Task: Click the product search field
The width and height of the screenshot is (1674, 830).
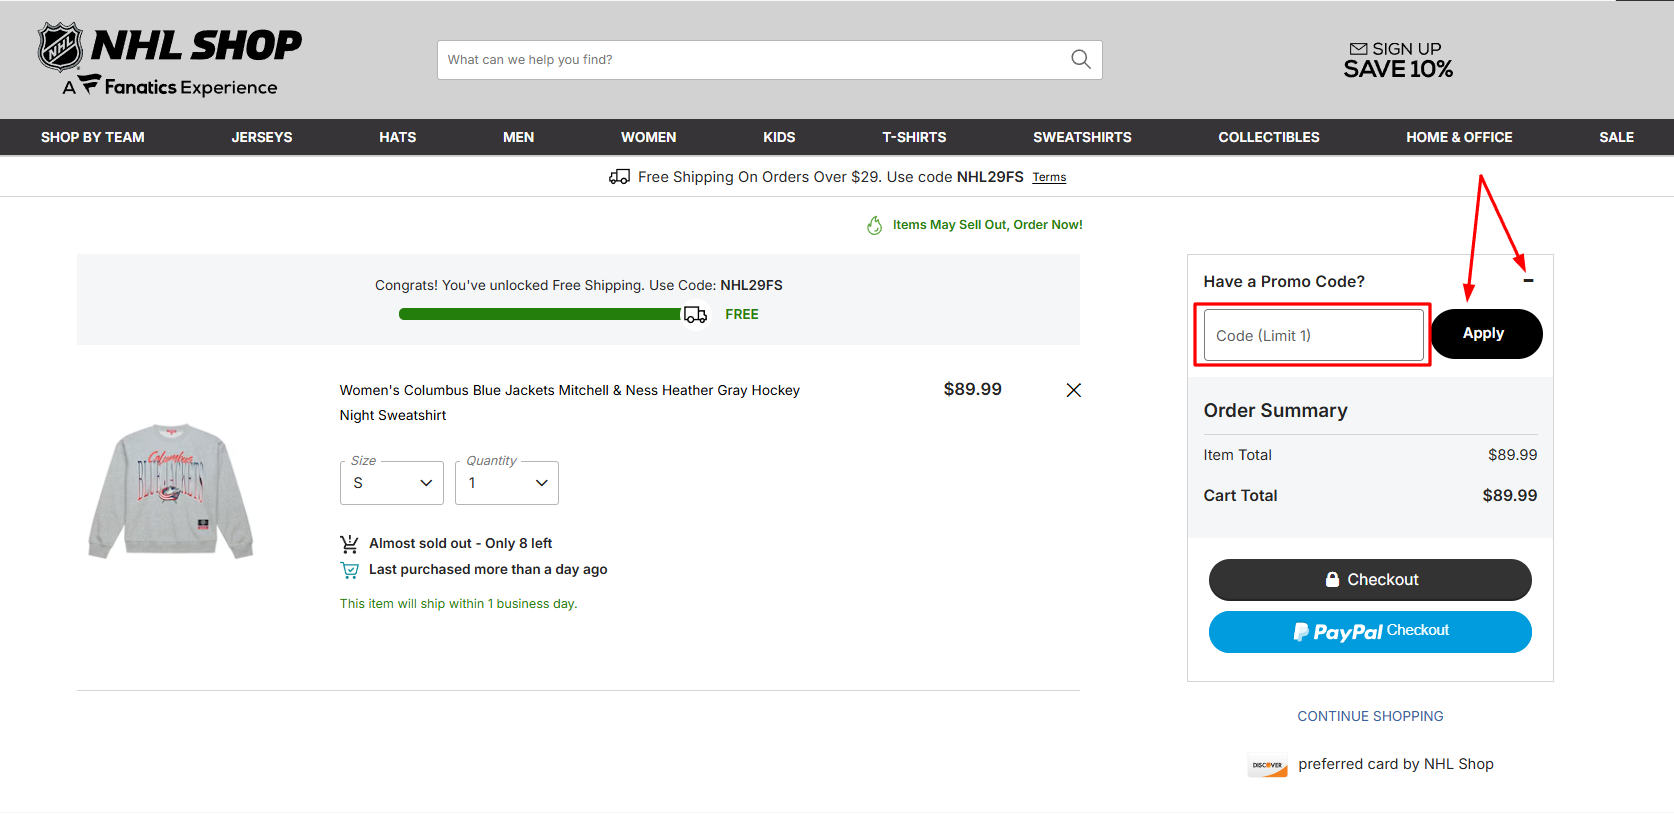Action: 769,60
